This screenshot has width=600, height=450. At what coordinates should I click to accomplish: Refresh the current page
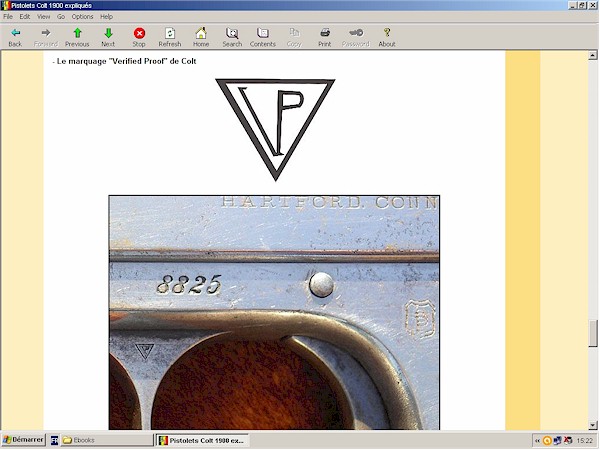(x=170, y=37)
